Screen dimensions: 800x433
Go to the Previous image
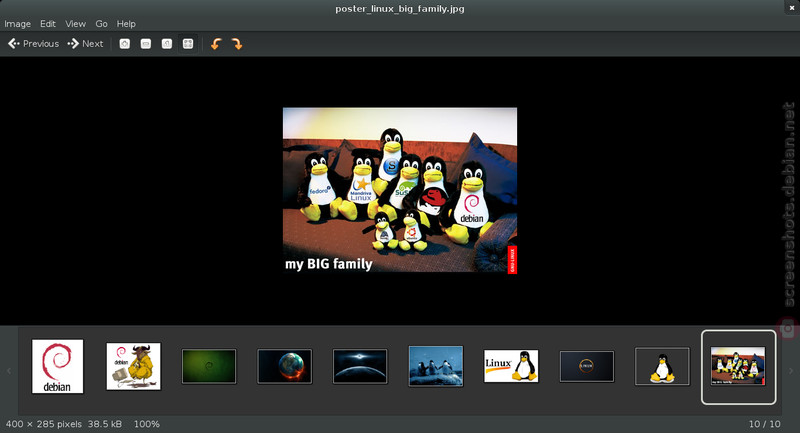tap(34, 44)
